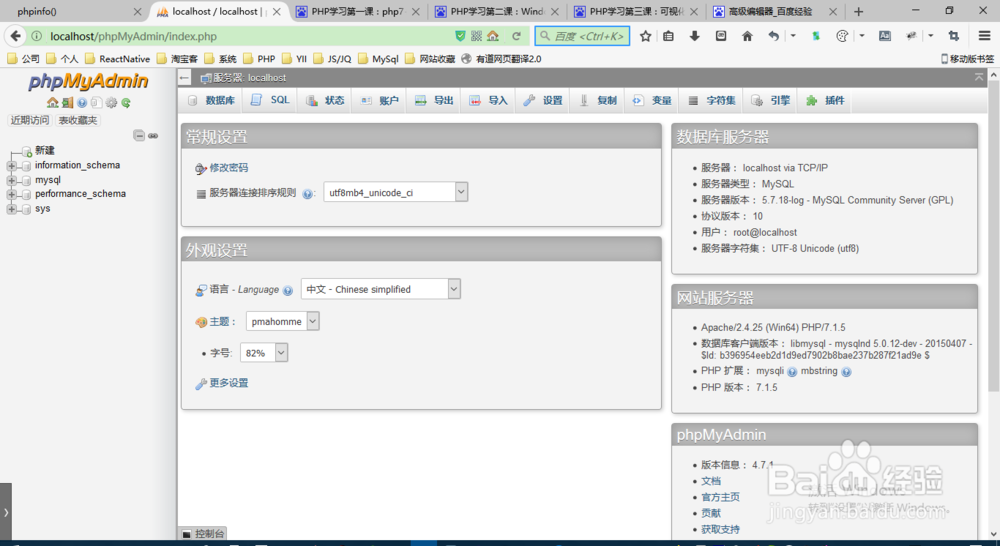Screen dimensions: 1000x546
Task: Click the 新建 database tree item
Action: click(x=45, y=151)
